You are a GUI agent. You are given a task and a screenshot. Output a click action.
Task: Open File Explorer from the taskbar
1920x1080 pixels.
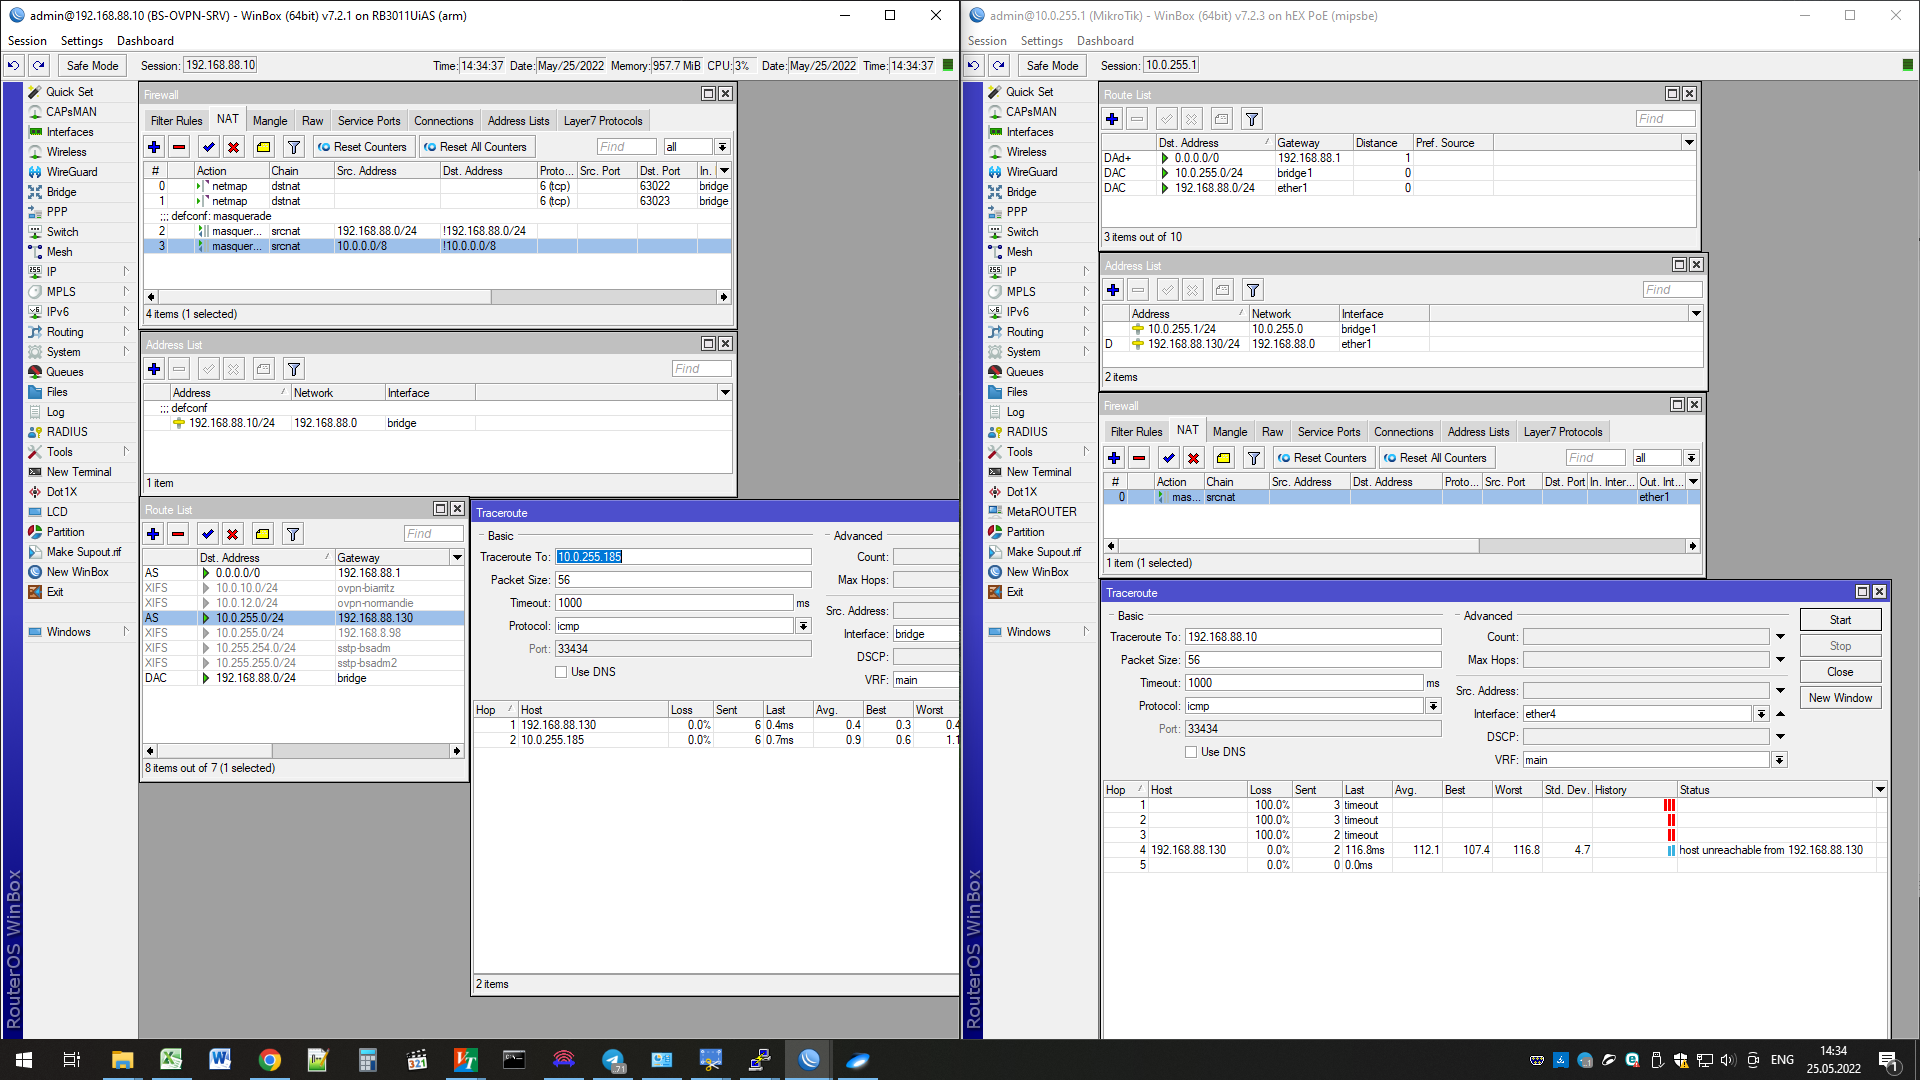pos(122,1060)
